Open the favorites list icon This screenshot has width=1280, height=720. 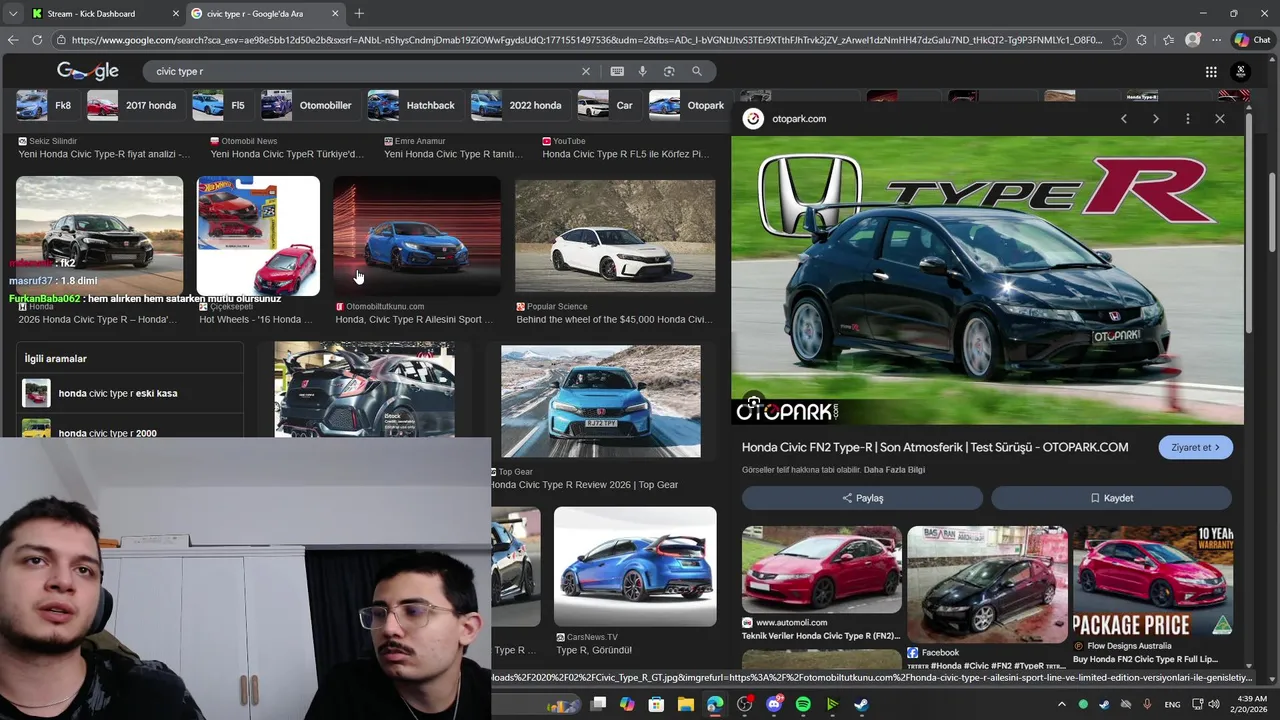point(1168,40)
